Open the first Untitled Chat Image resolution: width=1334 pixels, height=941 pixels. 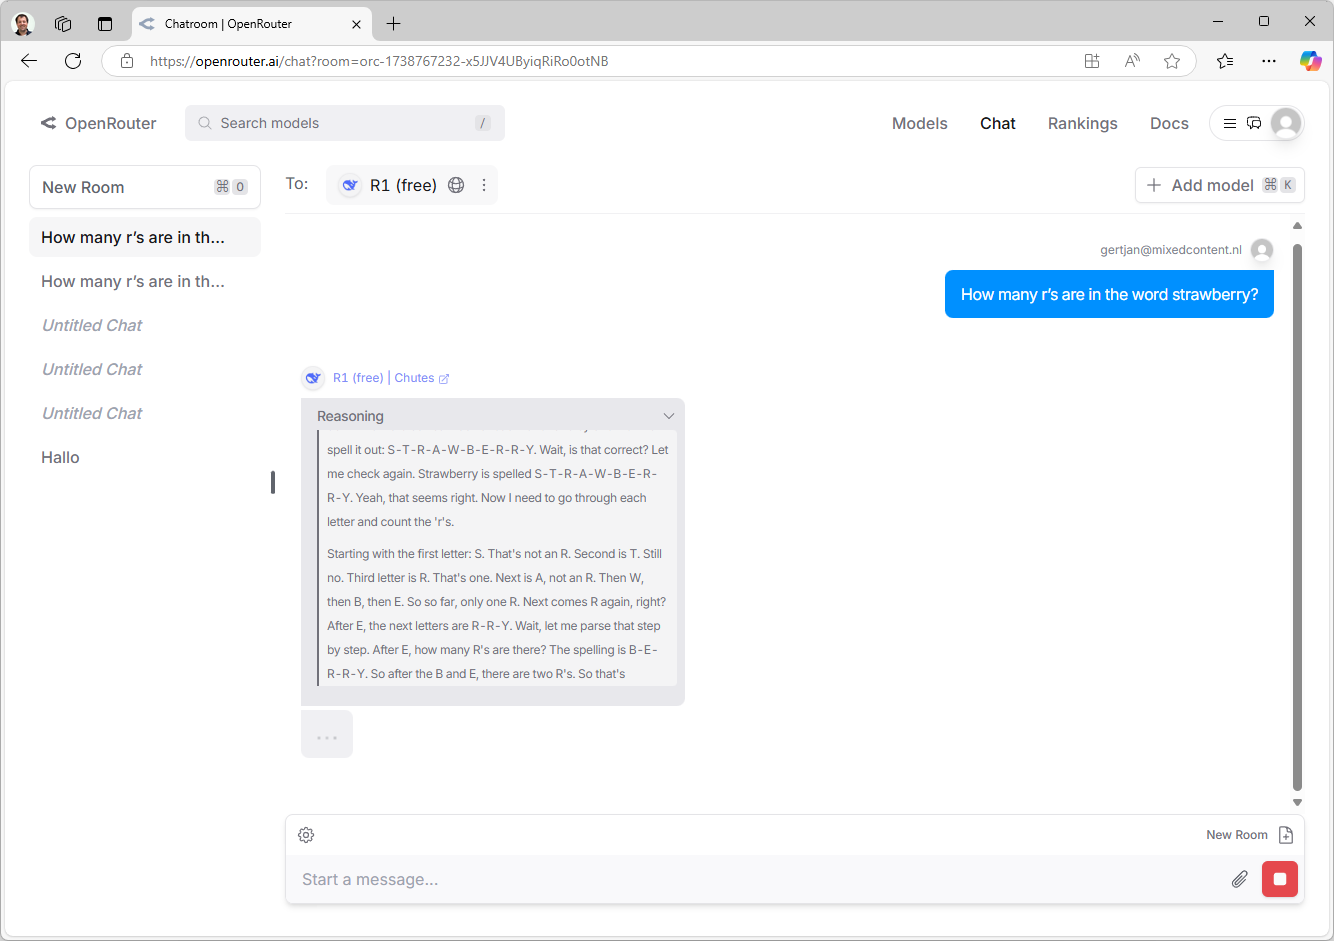coord(145,325)
